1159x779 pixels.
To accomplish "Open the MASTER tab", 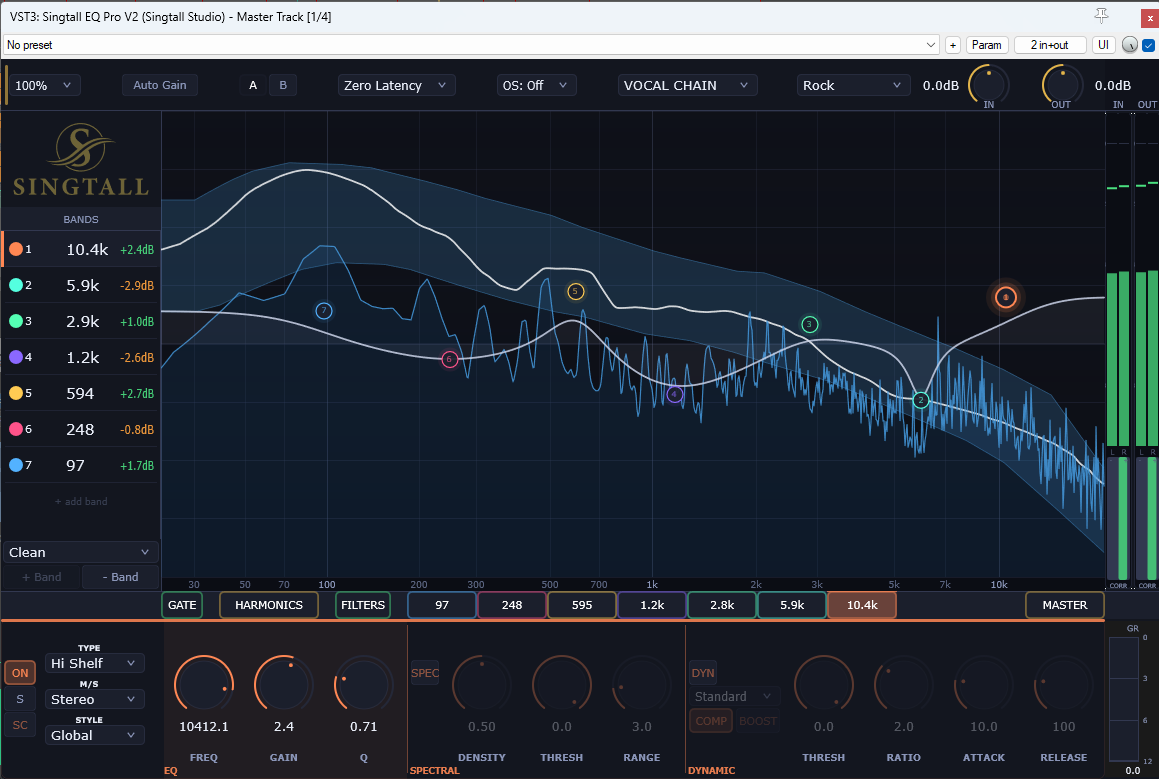I will pos(1064,605).
